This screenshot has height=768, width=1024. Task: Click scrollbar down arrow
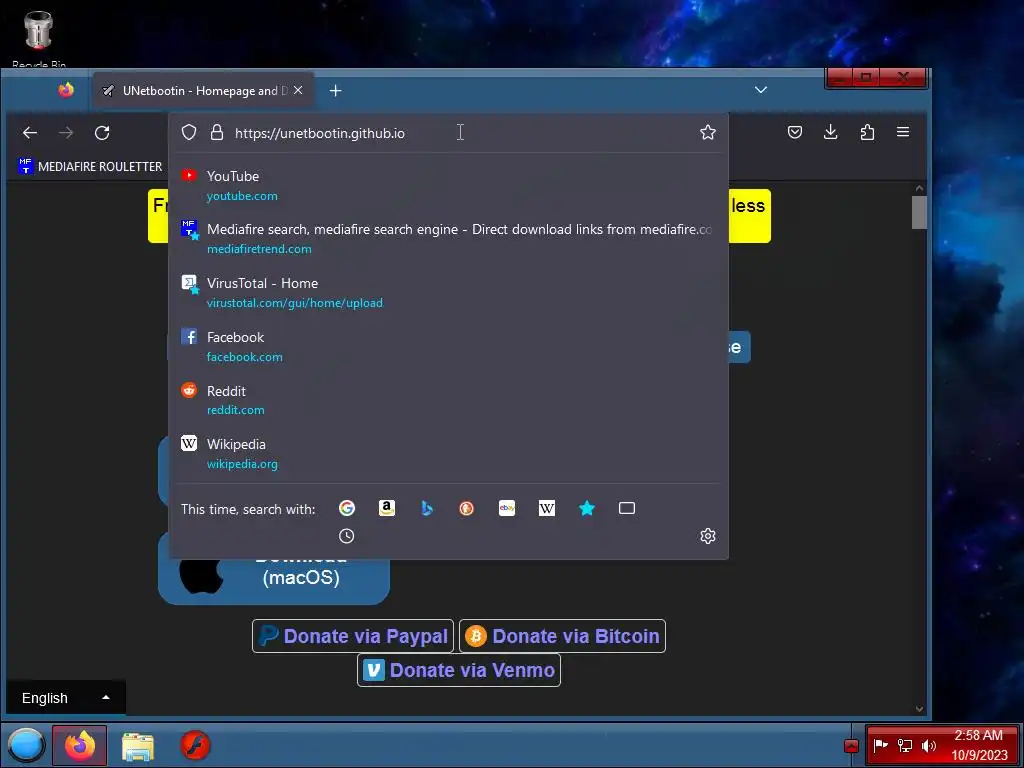(920, 709)
